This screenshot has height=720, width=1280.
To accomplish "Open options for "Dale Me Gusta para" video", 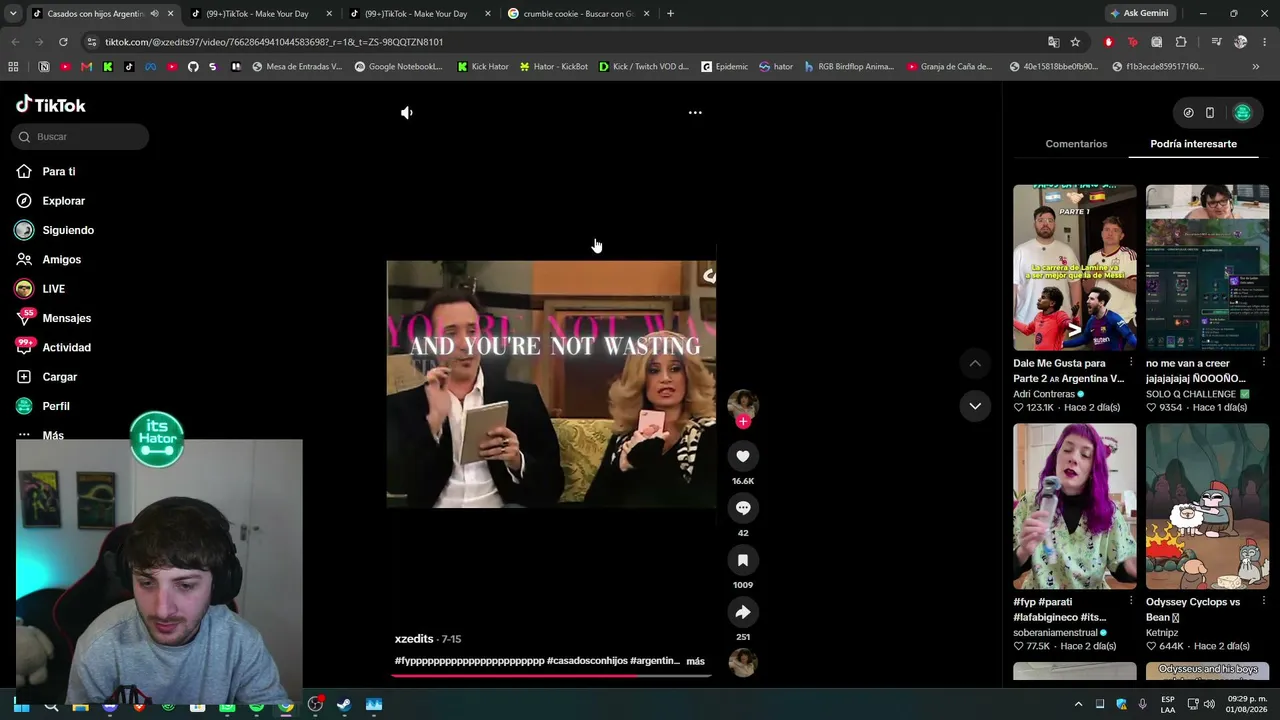I will [1131, 363].
